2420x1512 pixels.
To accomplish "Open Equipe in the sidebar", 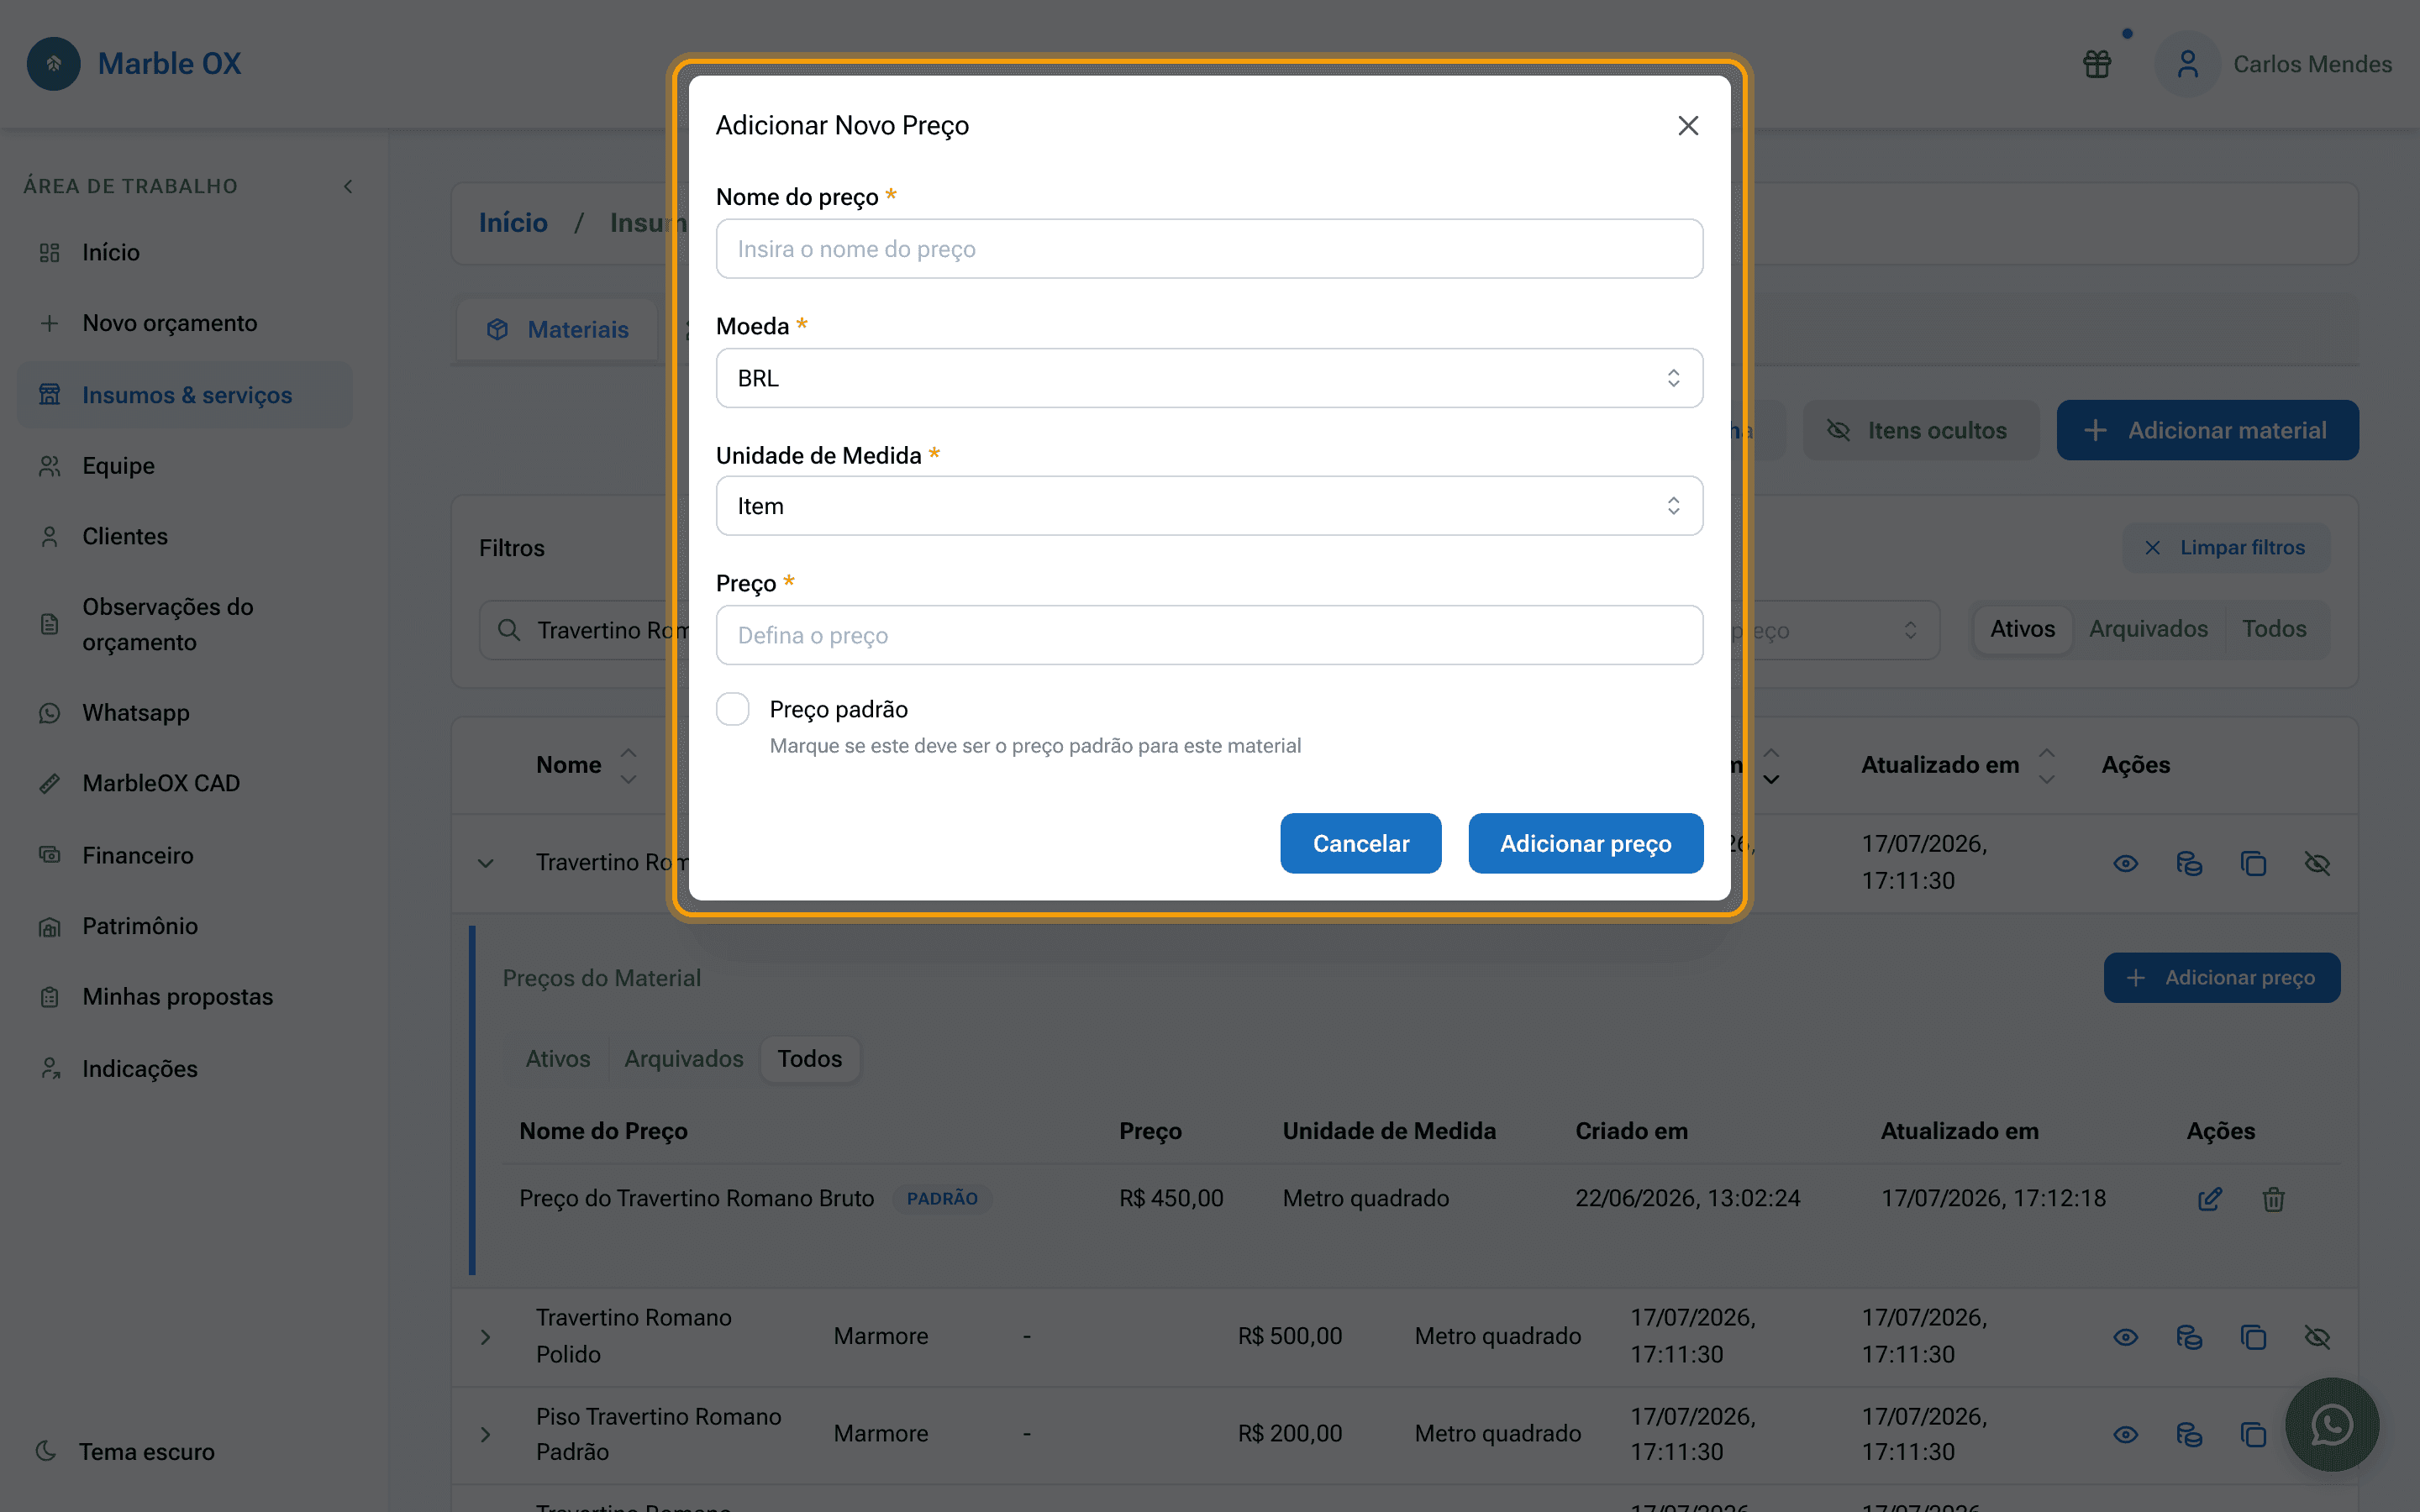I will point(185,466).
